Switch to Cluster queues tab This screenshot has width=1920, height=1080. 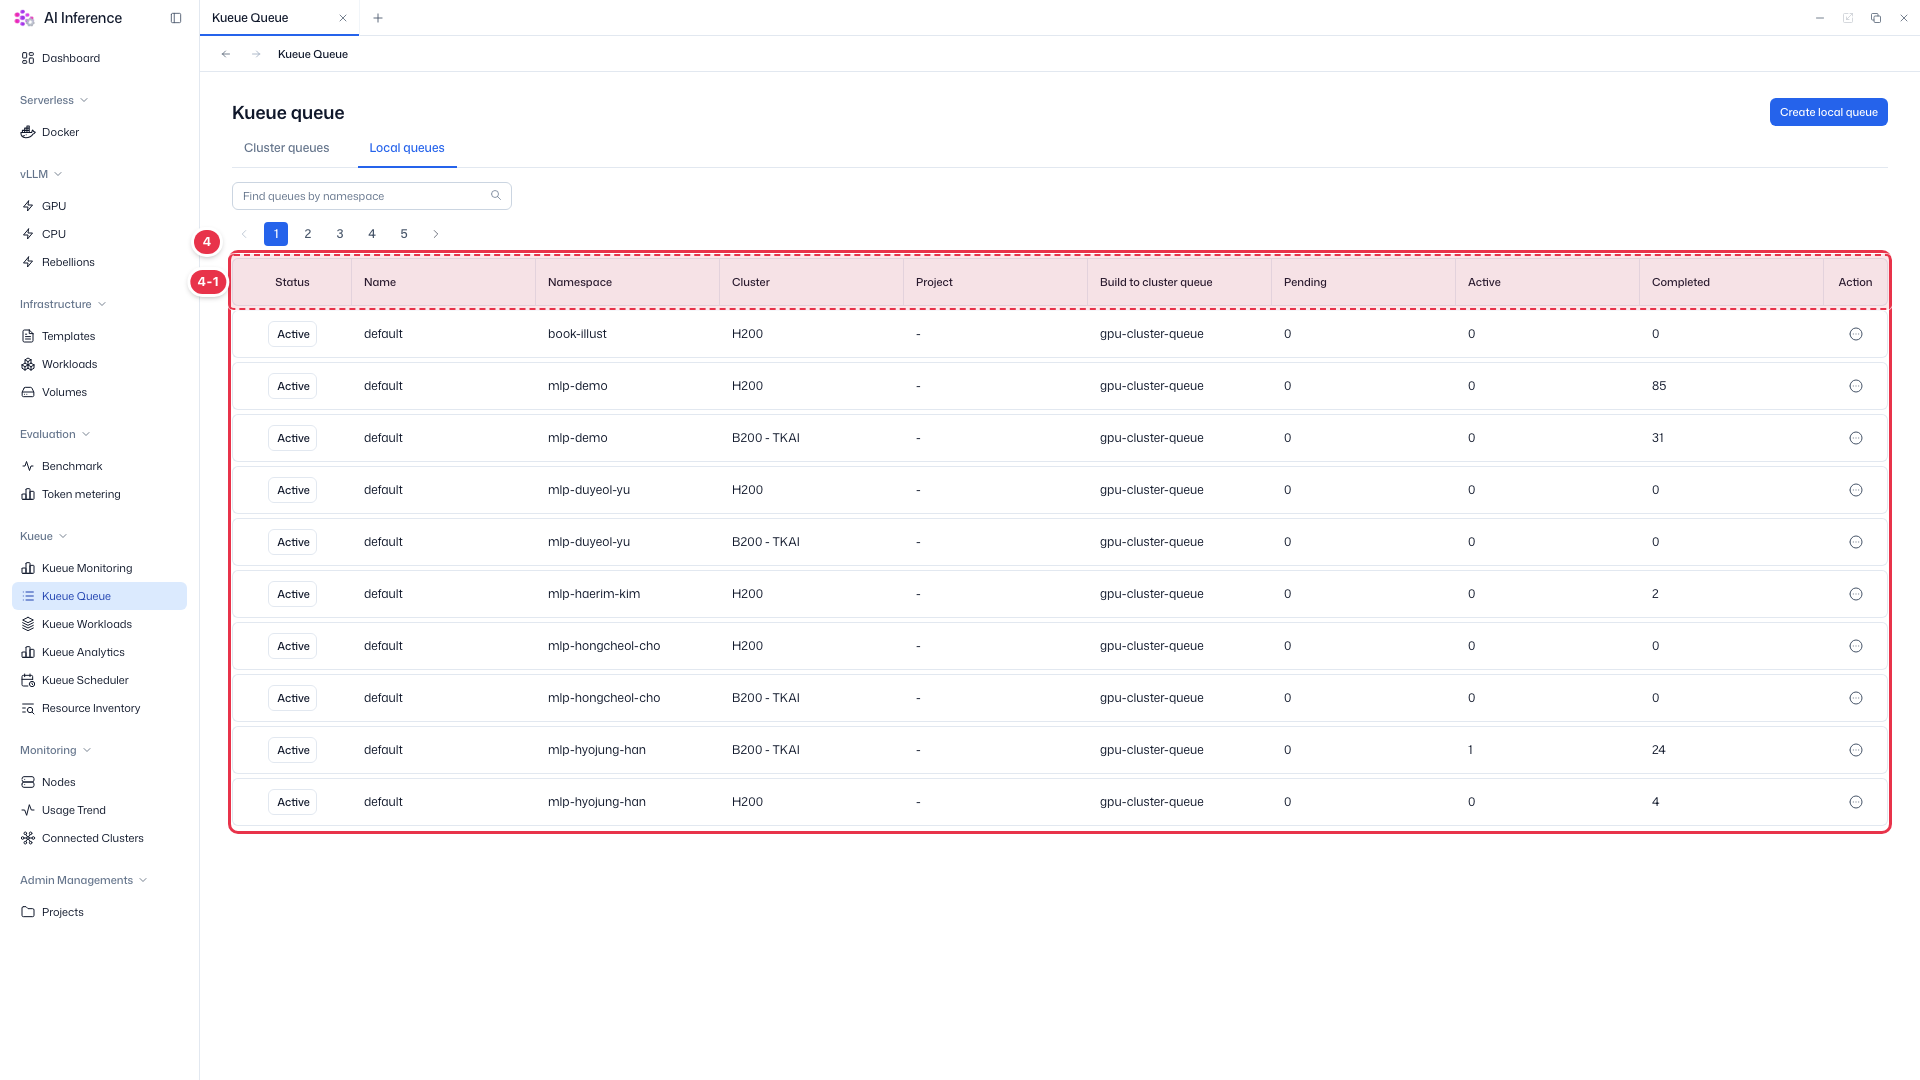click(x=287, y=148)
